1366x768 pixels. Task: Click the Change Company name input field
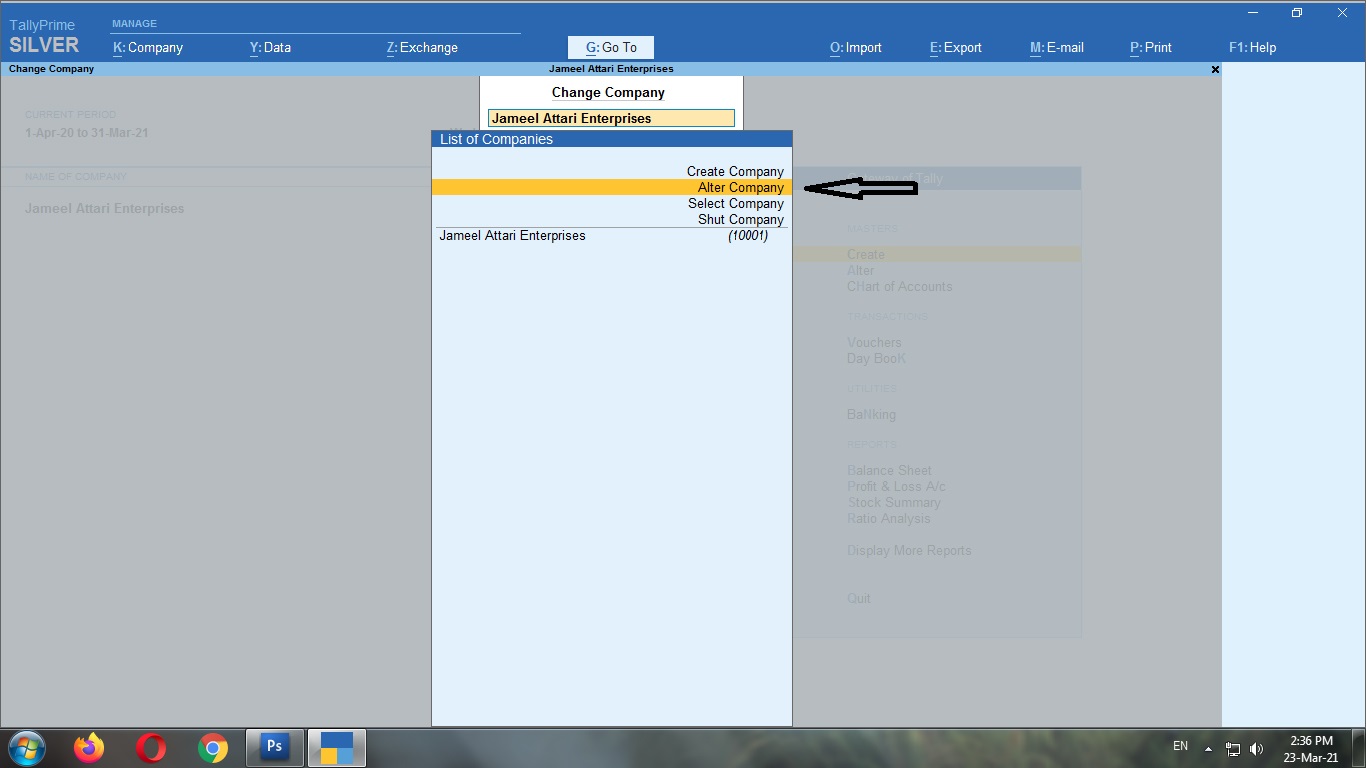611,118
